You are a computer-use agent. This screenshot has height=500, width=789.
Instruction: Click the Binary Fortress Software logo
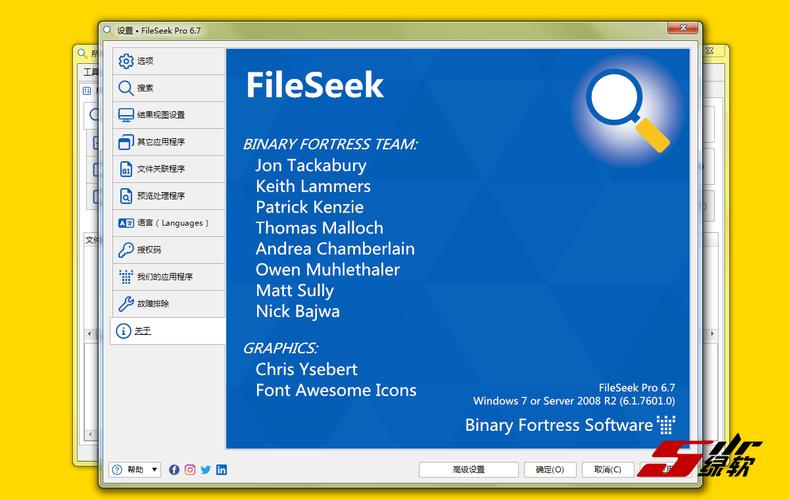570,425
